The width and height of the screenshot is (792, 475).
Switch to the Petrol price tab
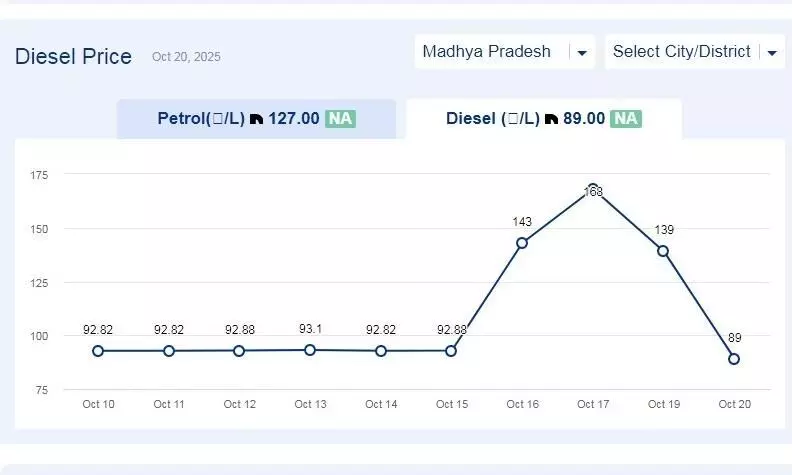[256, 119]
